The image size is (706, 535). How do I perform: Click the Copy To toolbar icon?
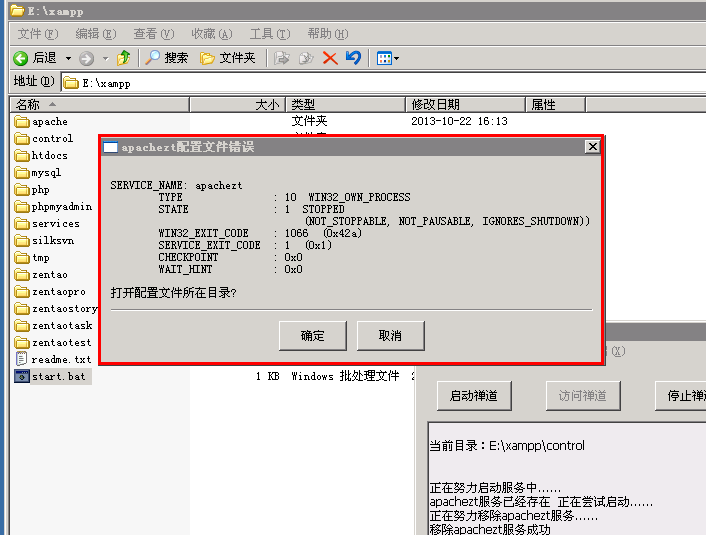point(306,58)
